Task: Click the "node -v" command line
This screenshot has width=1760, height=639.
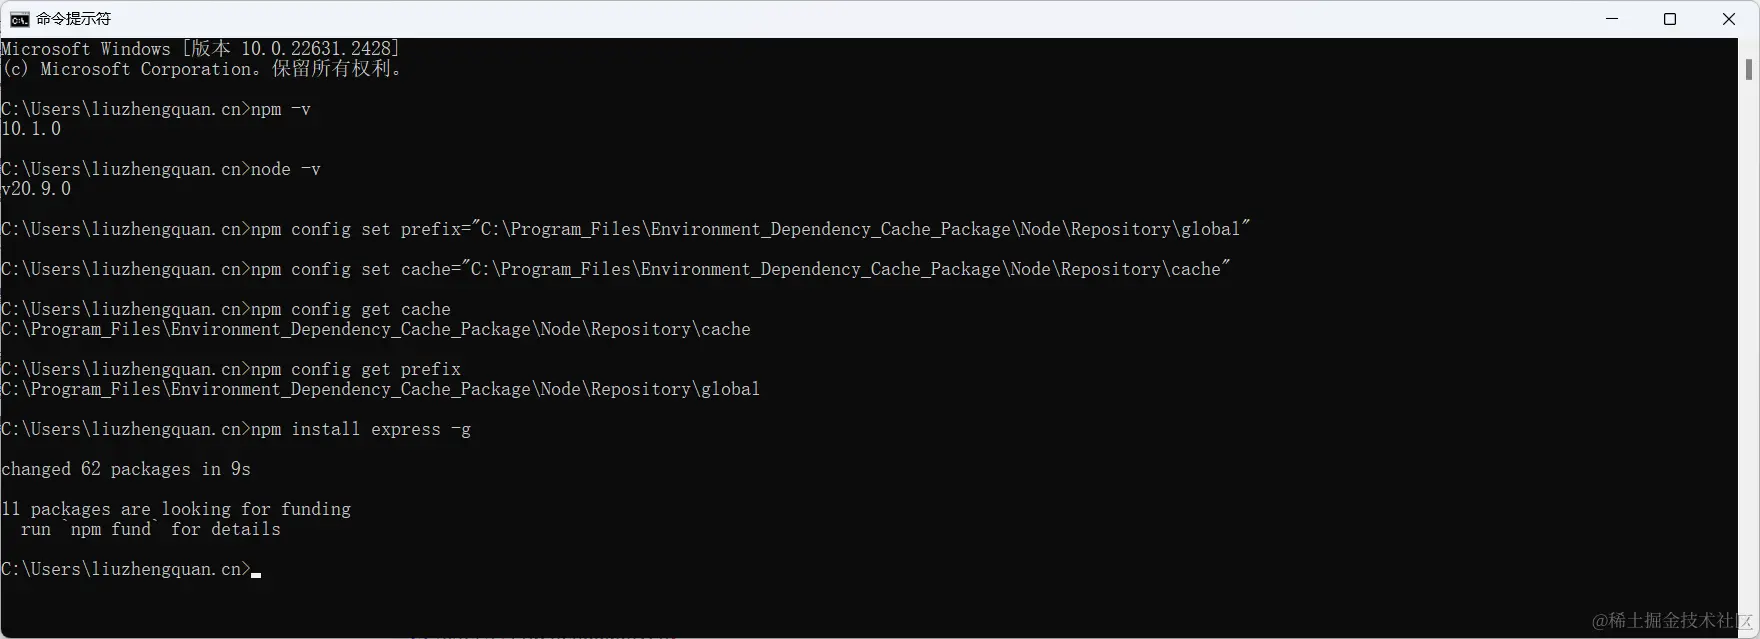Action: pos(285,169)
